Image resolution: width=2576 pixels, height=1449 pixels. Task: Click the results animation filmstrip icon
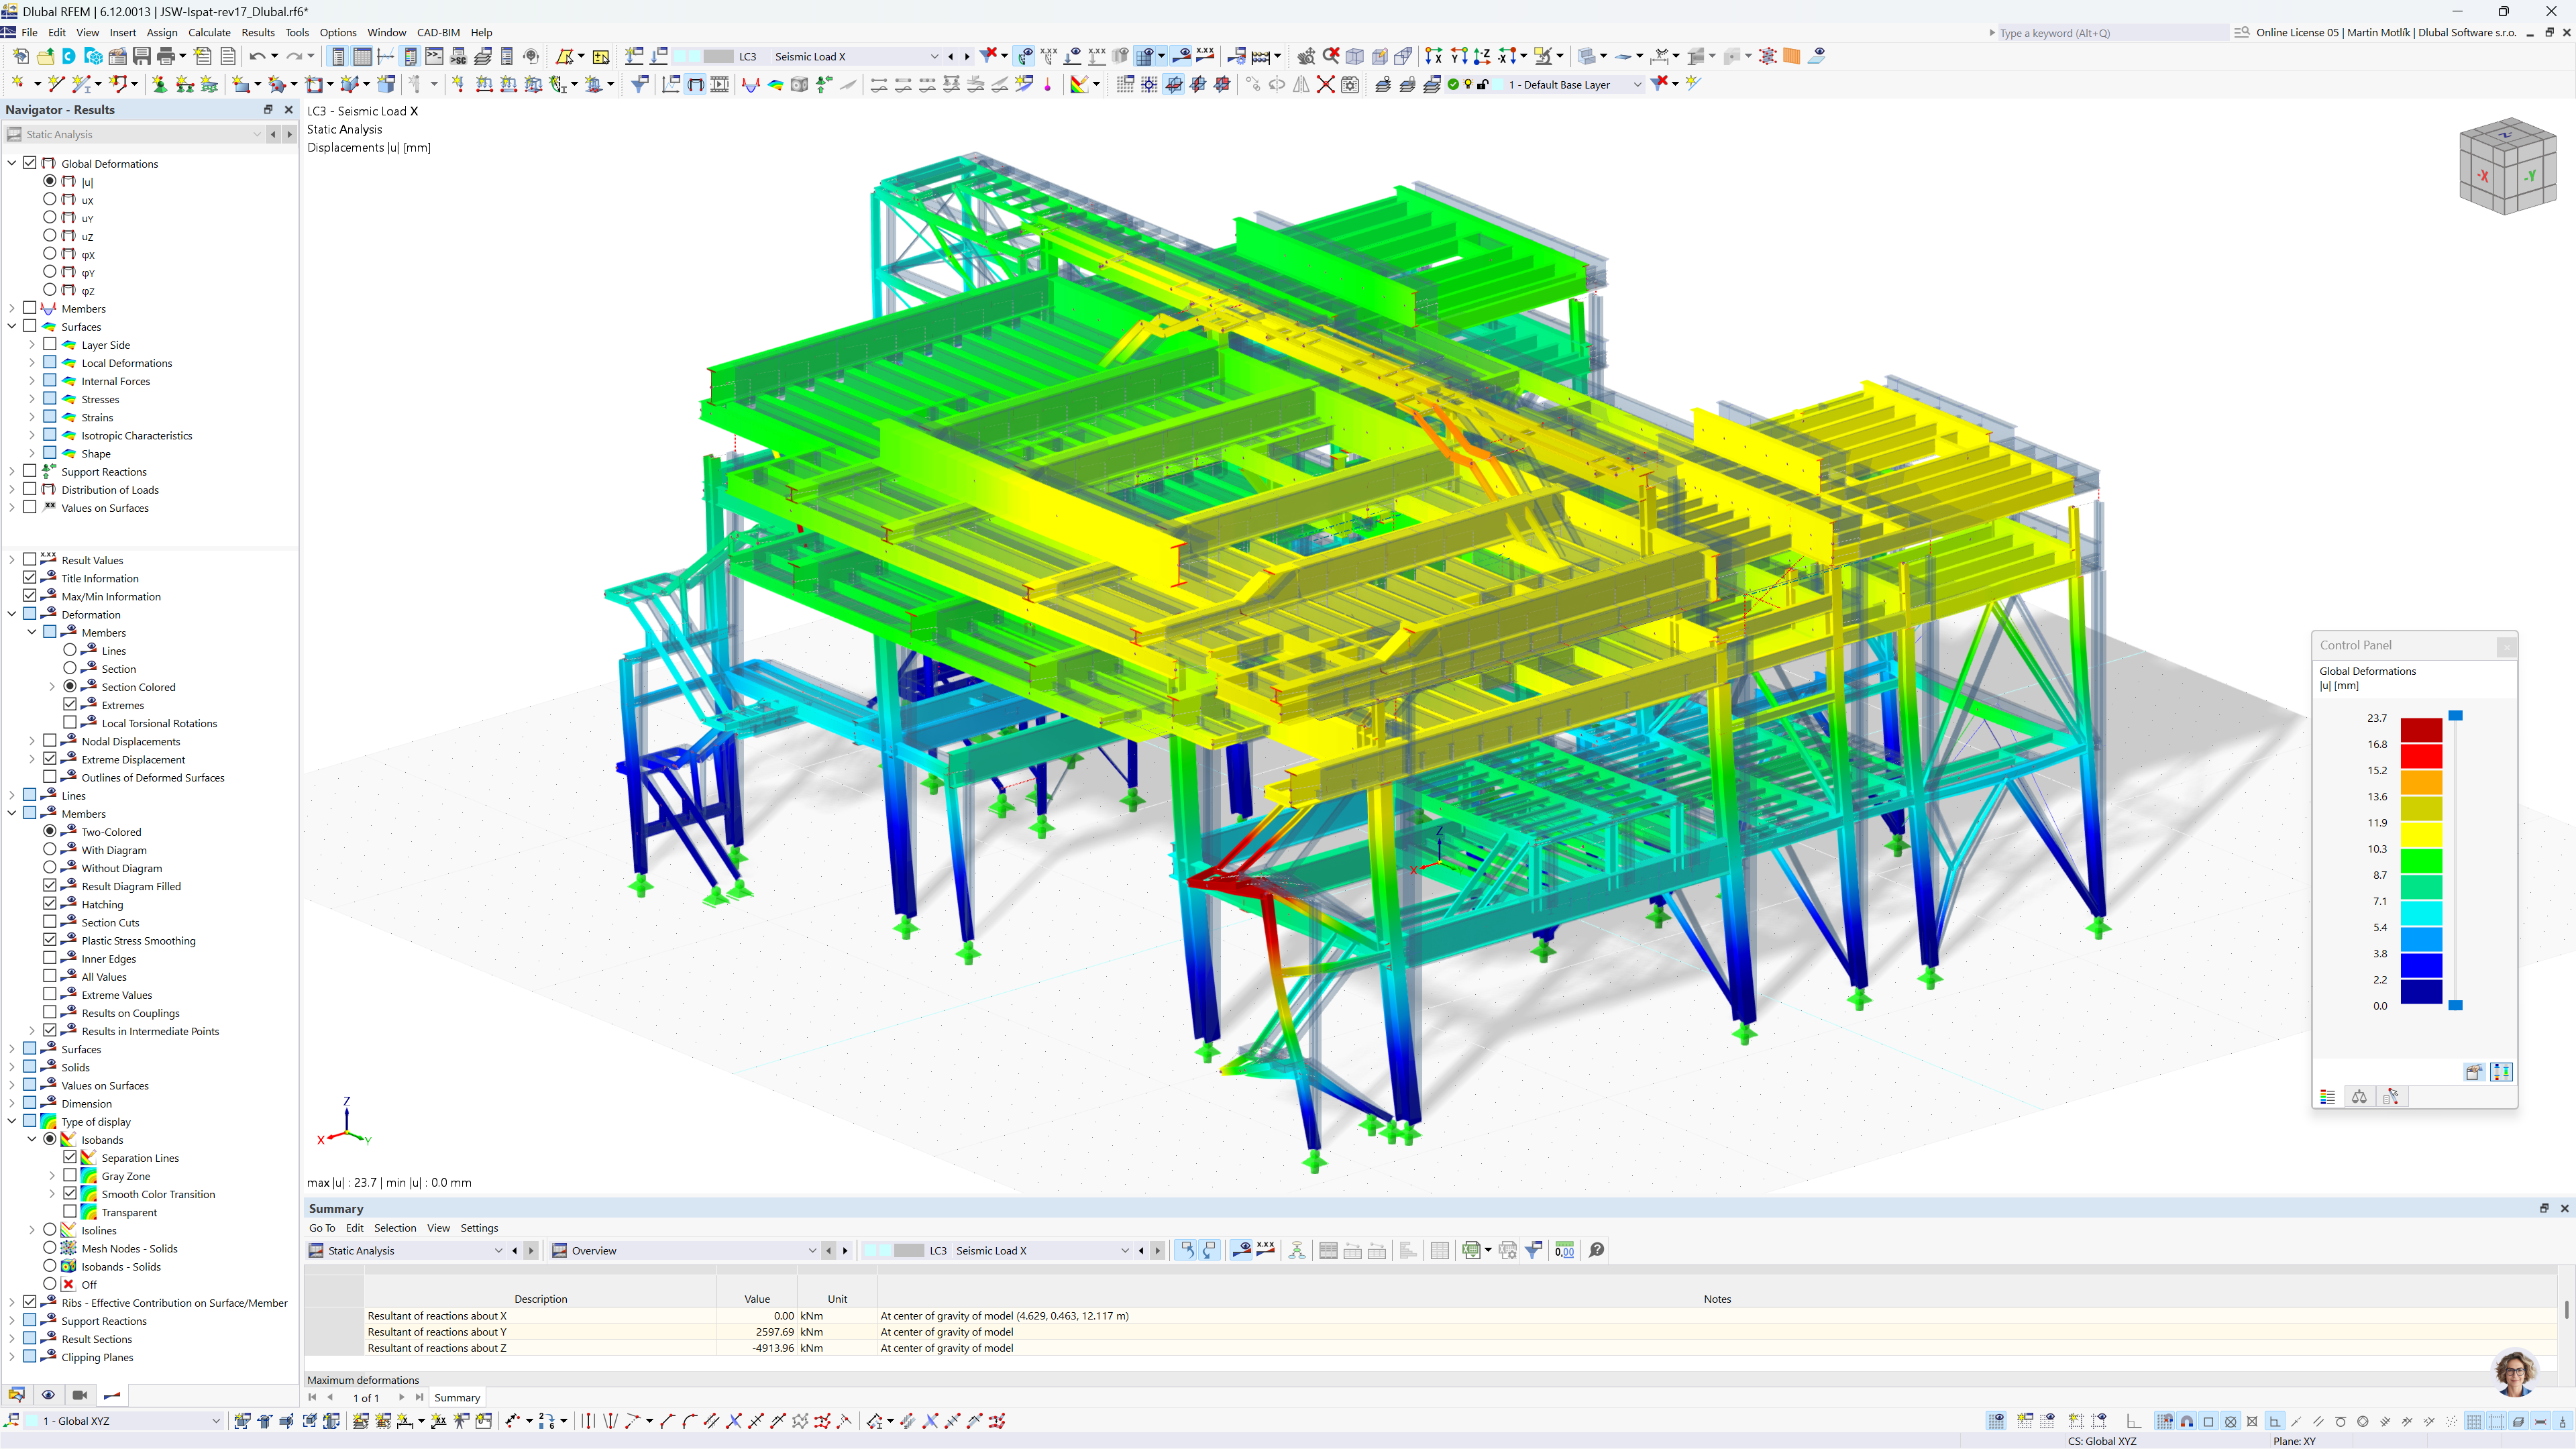(719, 84)
